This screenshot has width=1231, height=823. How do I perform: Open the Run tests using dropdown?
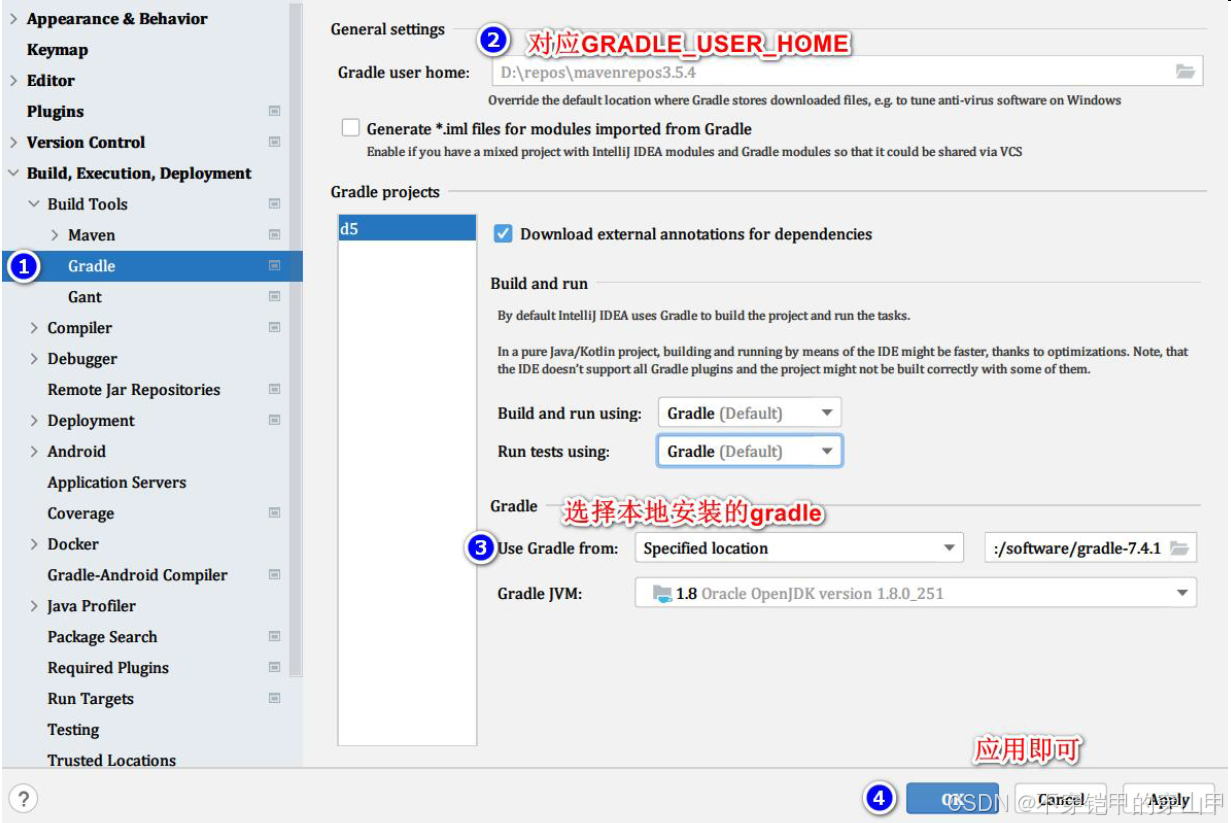pyautogui.click(x=750, y=451)
